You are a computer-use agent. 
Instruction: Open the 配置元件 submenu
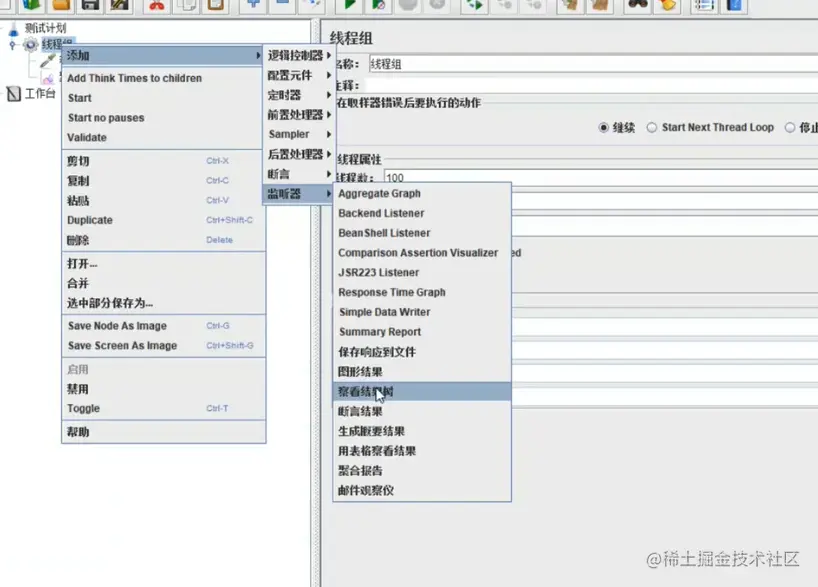(x=299, y=75)
